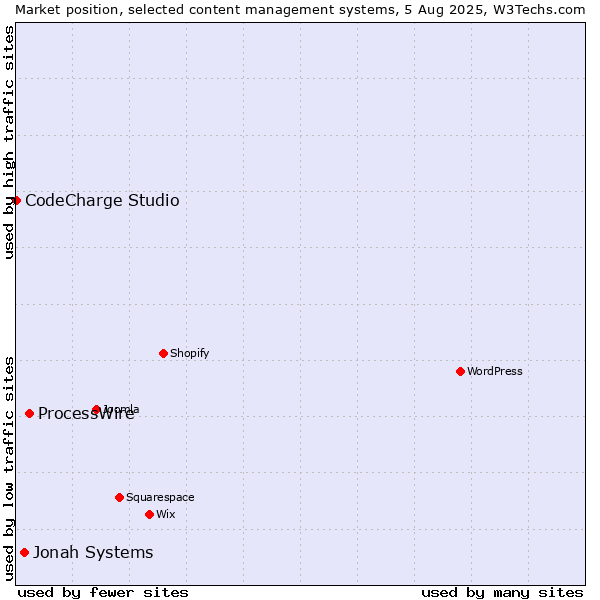
Task: Click the 'CodeCharge Studio' label
Action: tap(102, 201)
